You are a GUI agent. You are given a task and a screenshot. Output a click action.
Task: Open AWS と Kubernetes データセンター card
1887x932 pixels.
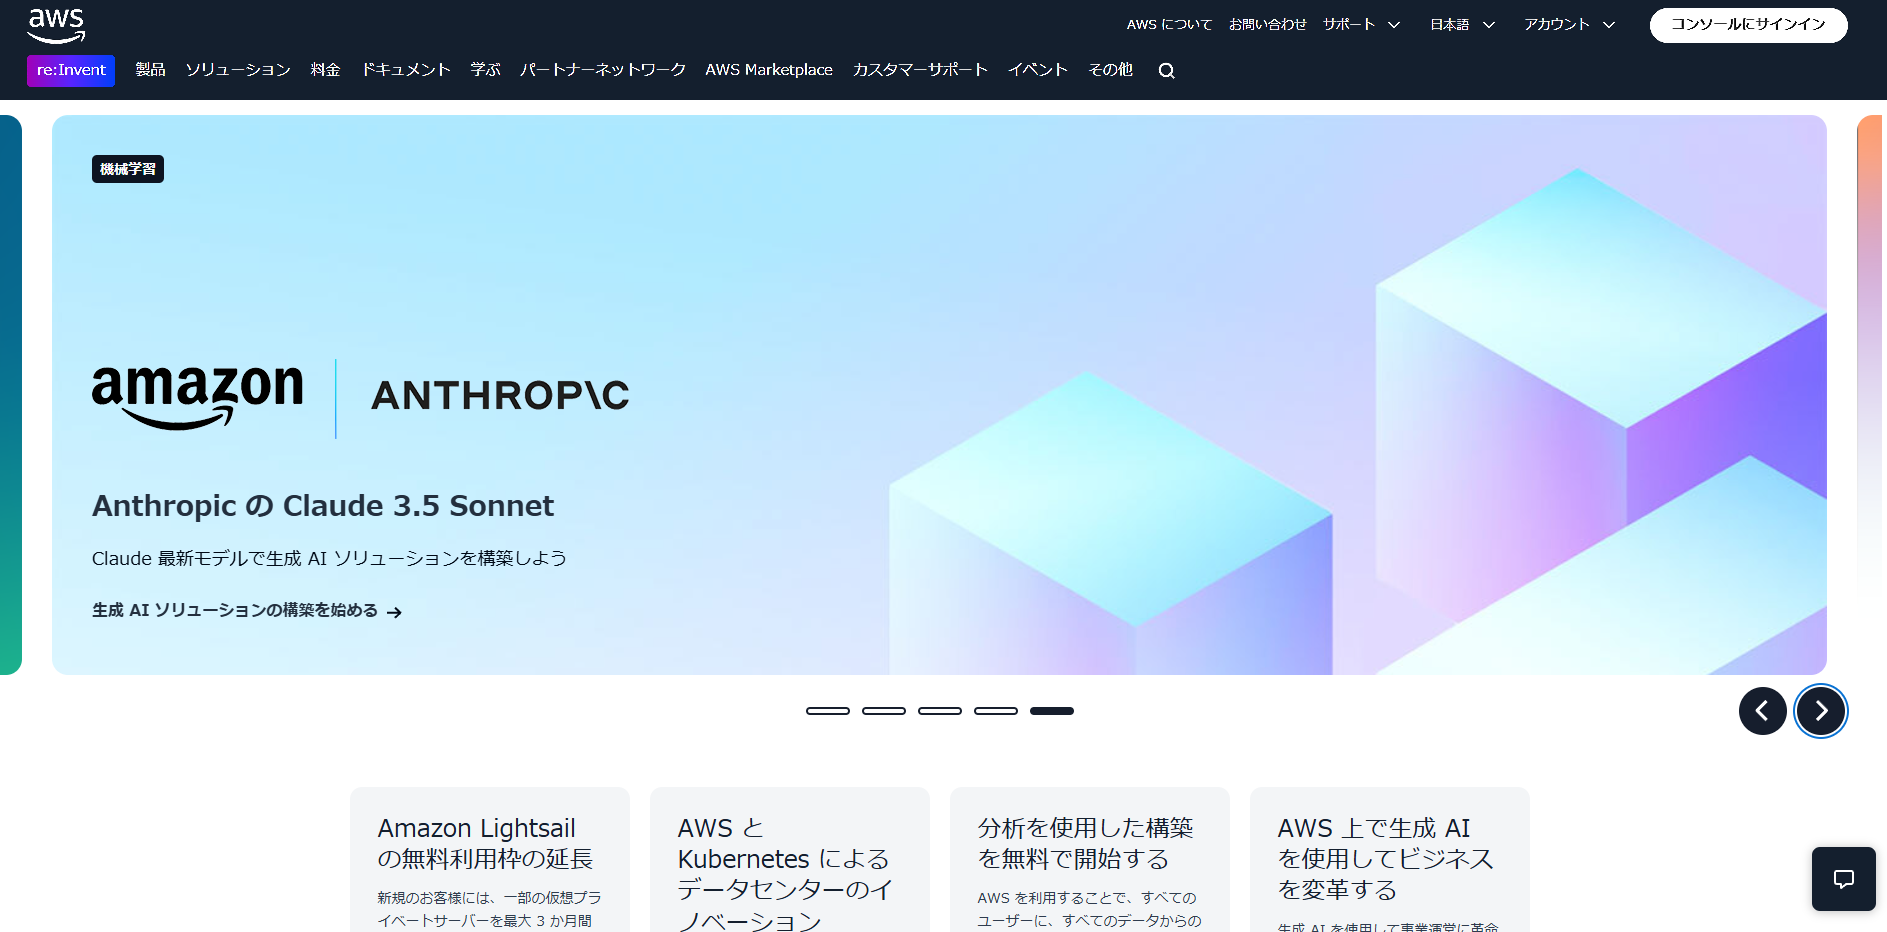click(790, 860)
